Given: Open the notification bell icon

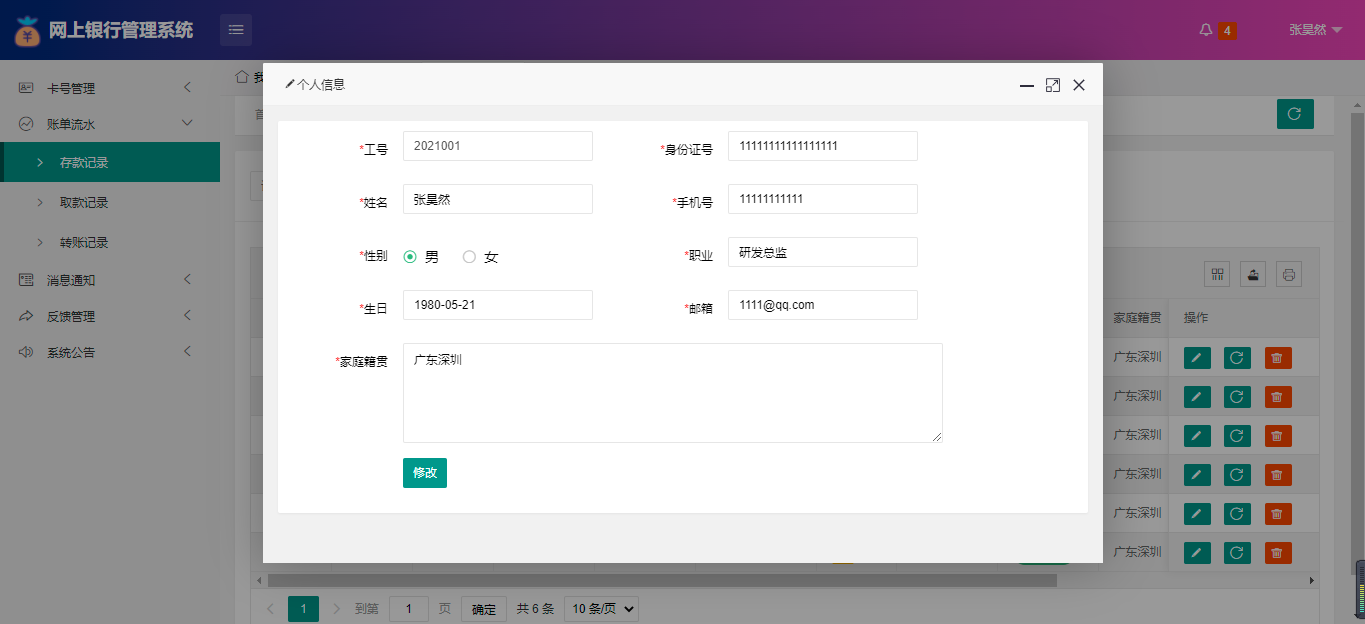Looking at the screenshot, I should pos(1206,30).
